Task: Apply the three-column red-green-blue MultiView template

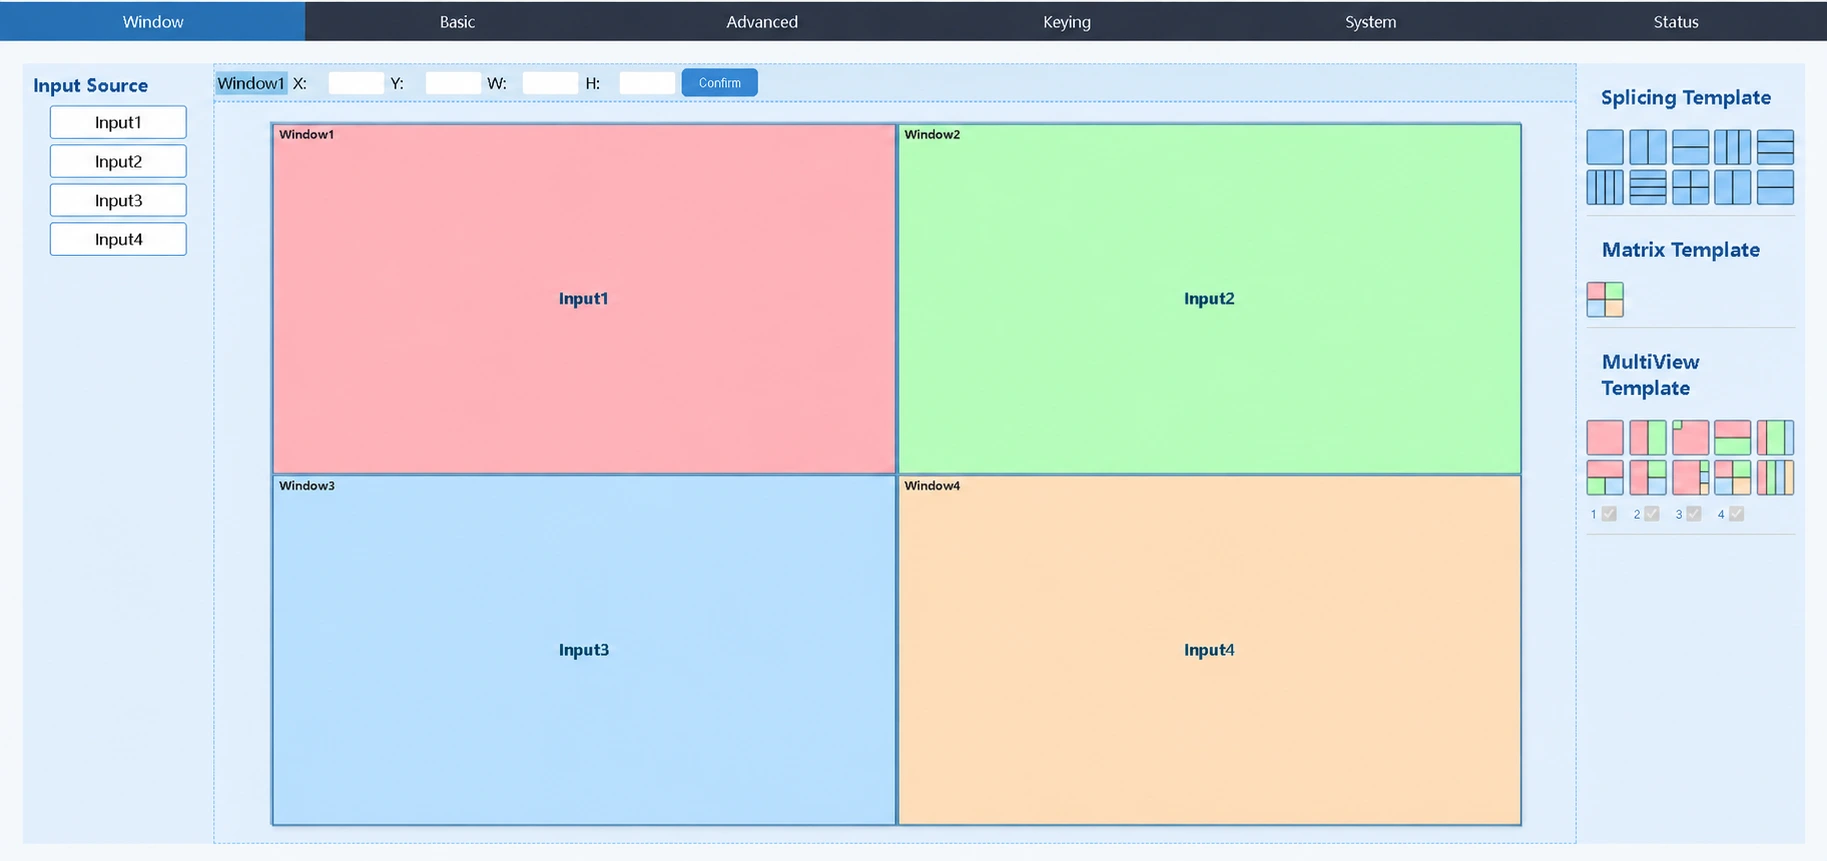Action: [1775, 438]
